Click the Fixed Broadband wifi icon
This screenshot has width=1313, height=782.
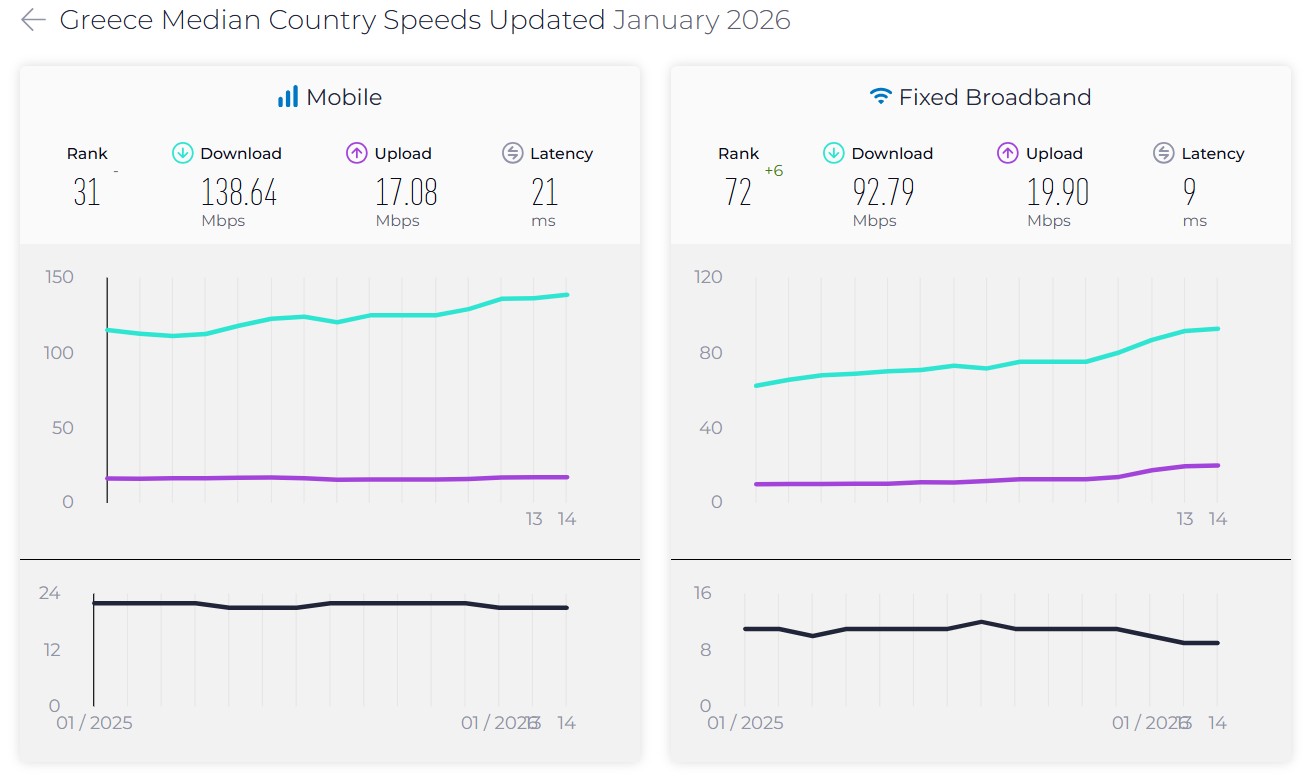[880, 97]
